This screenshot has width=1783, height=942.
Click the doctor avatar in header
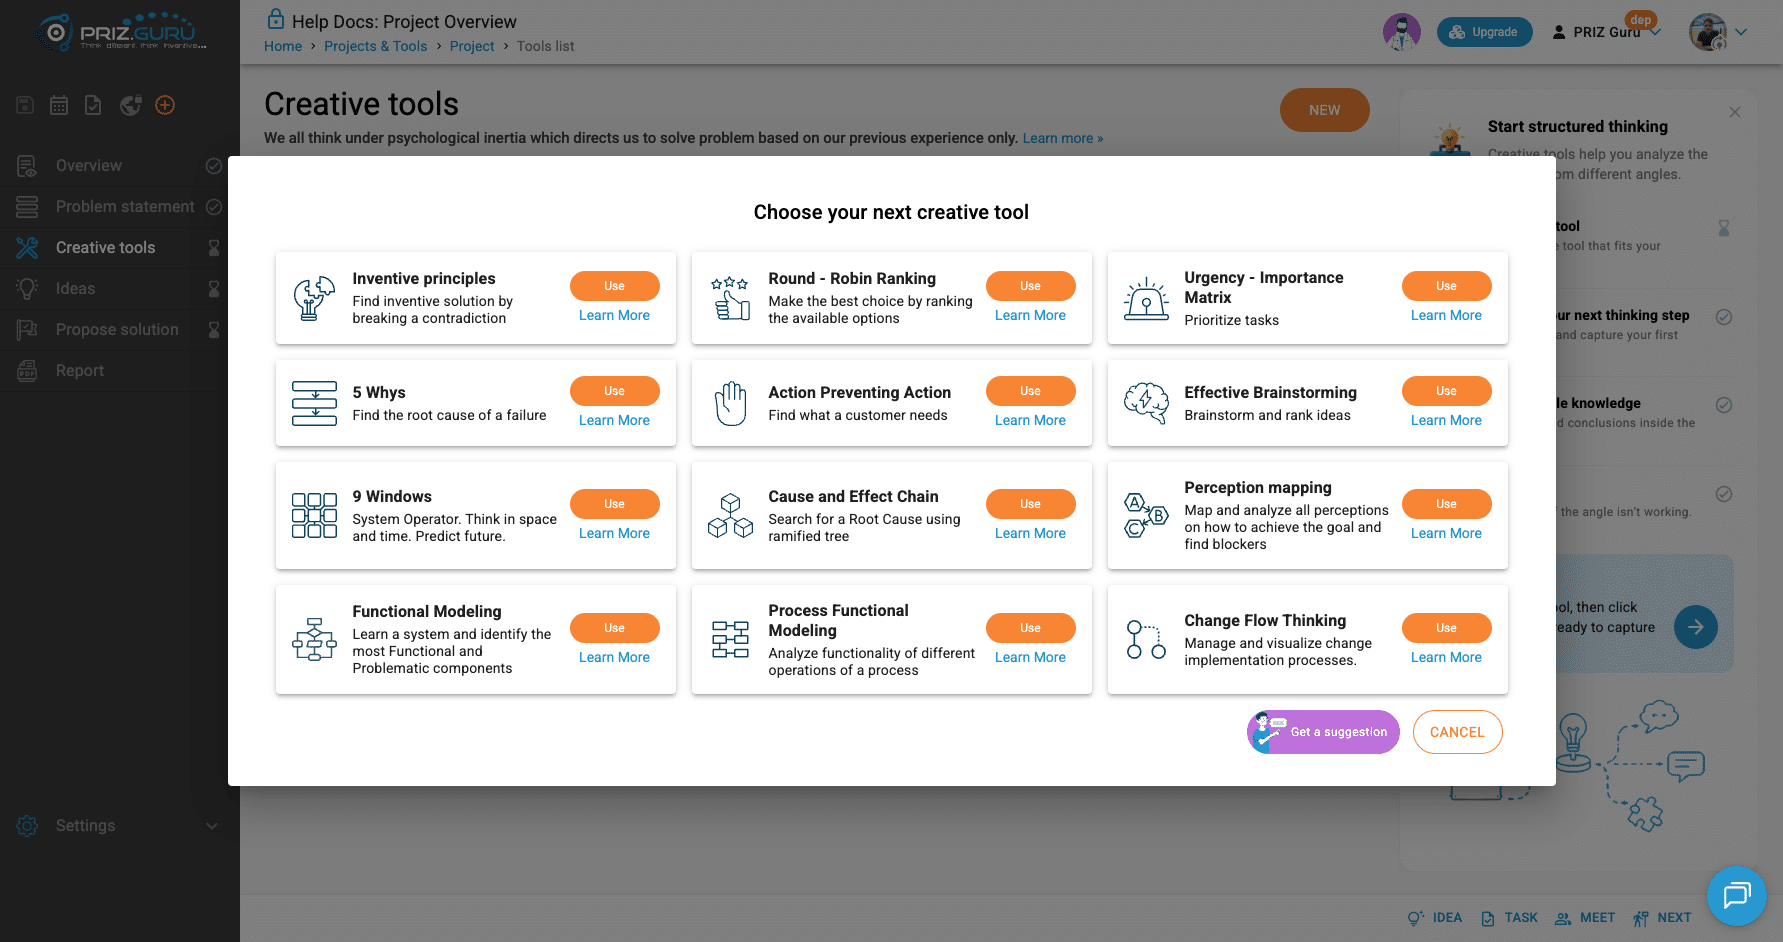1401,32
